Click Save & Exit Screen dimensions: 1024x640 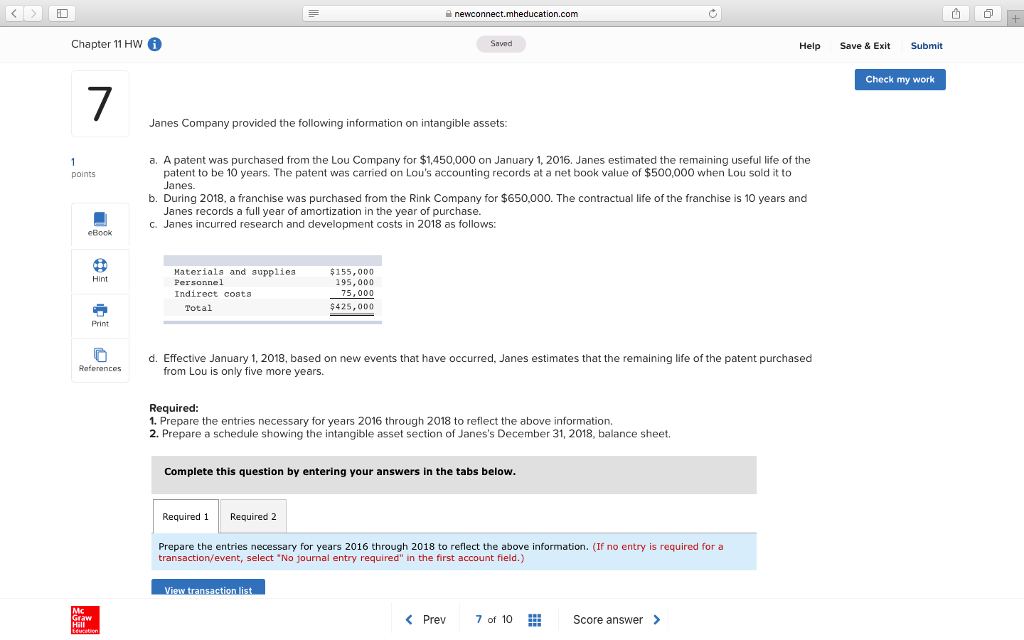(865, 46)
